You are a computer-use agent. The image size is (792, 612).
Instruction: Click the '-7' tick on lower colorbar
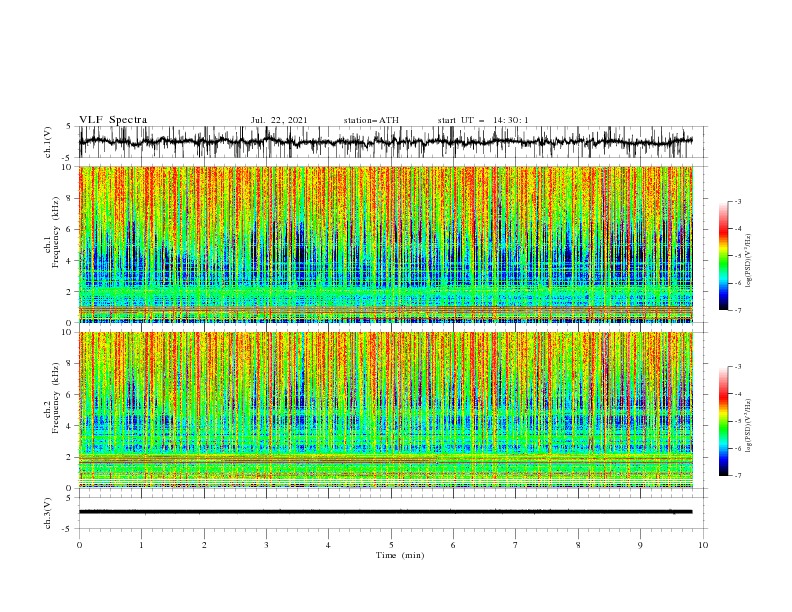737,475
